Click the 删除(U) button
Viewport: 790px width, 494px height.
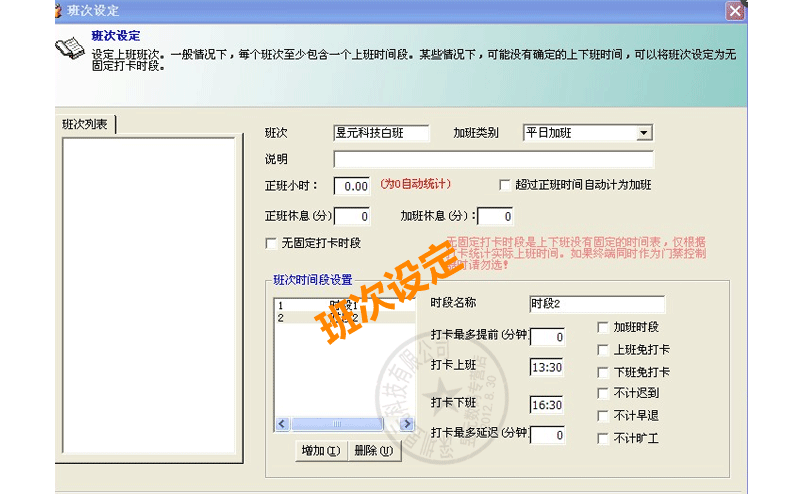374,450
